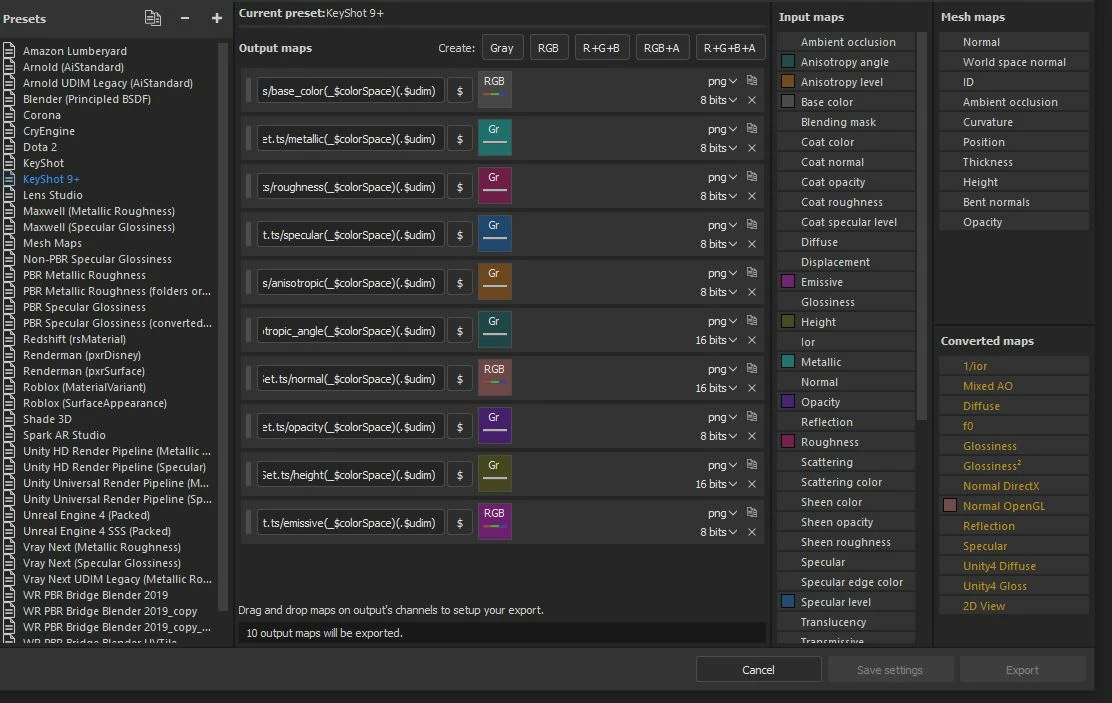This screenshot has width=1112, height=703.
Task: Click the Gr channel box of the metallic map
Action: 494,138
